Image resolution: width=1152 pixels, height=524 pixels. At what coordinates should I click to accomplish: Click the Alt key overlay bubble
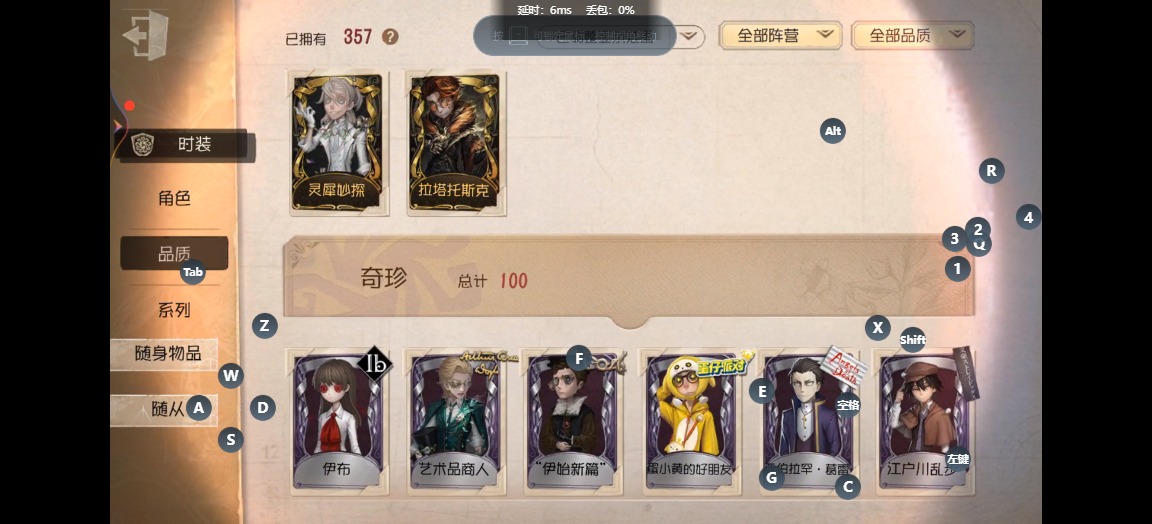tap(832, 132)
